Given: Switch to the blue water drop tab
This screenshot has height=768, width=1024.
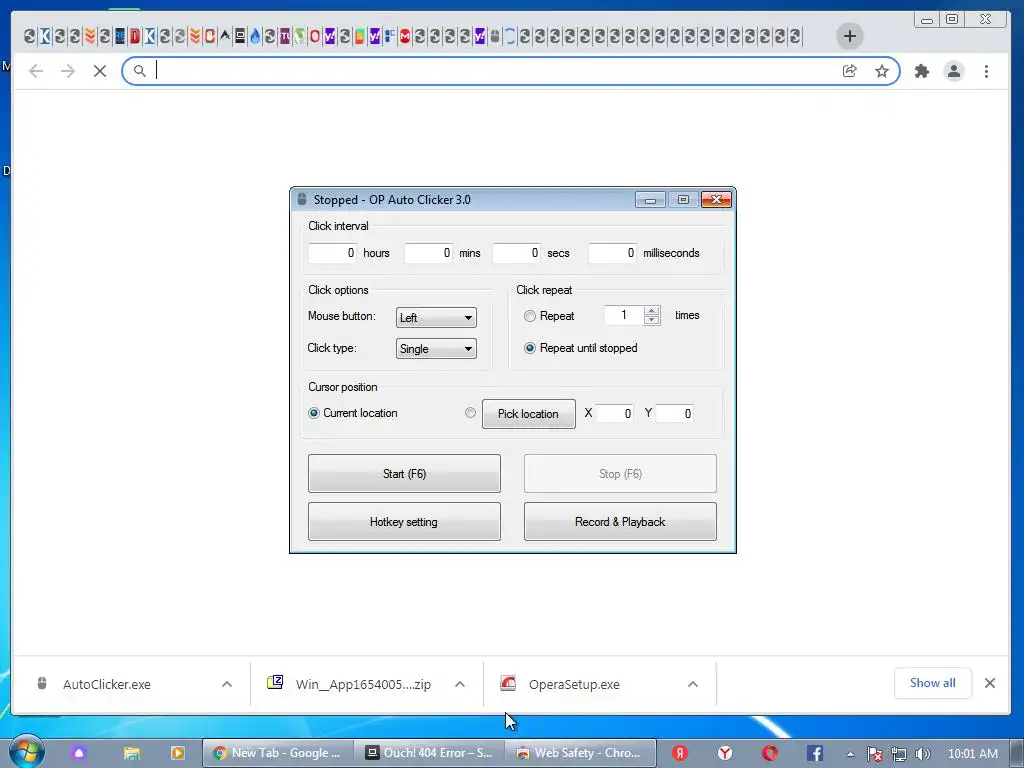Looking at the screenshot, I should [x=255, y=36].
